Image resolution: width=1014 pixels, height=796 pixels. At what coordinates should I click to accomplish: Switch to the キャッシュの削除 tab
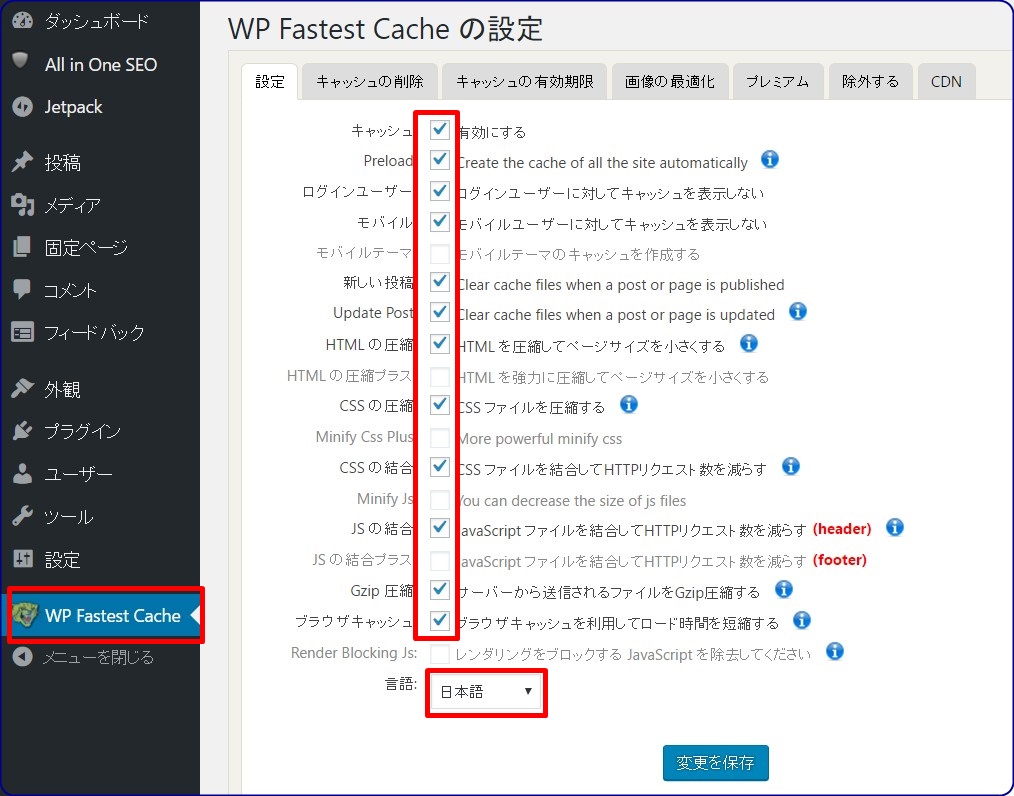tap(370, 81)
